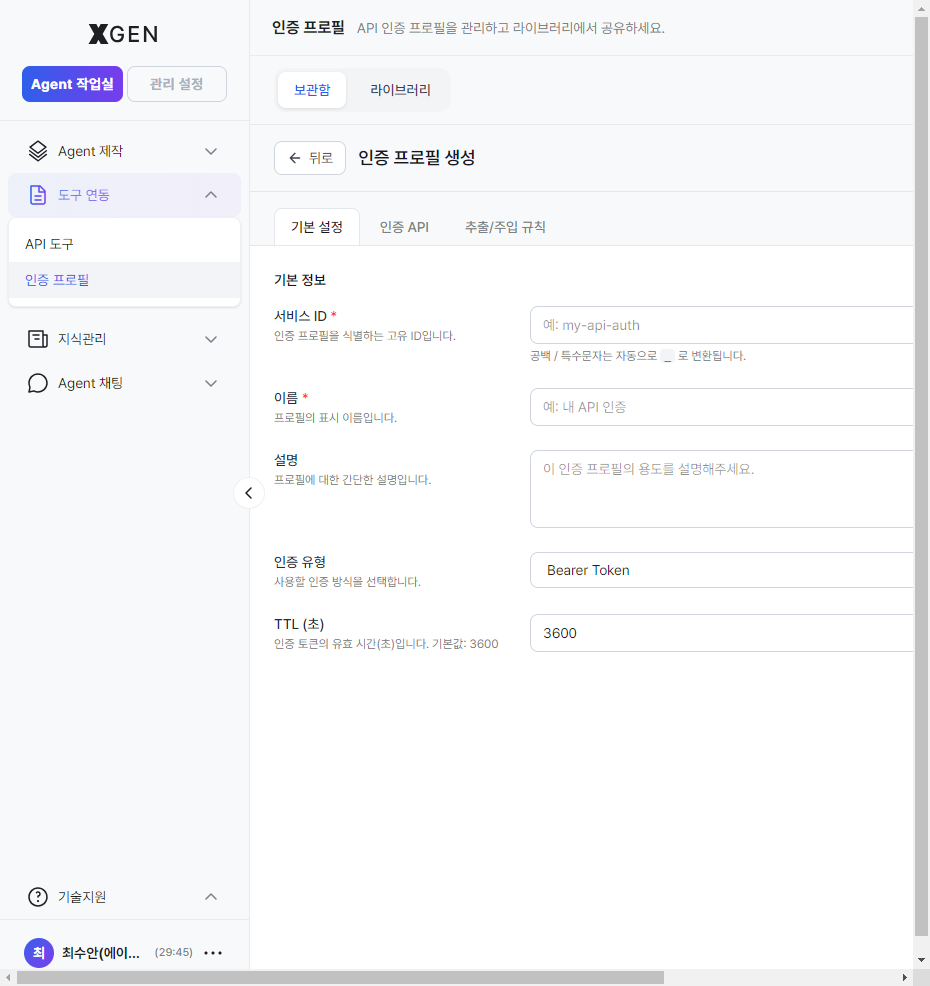Click the user avatar 최 circle
This screenshot has width=930, height=986.
click(39, 953)
